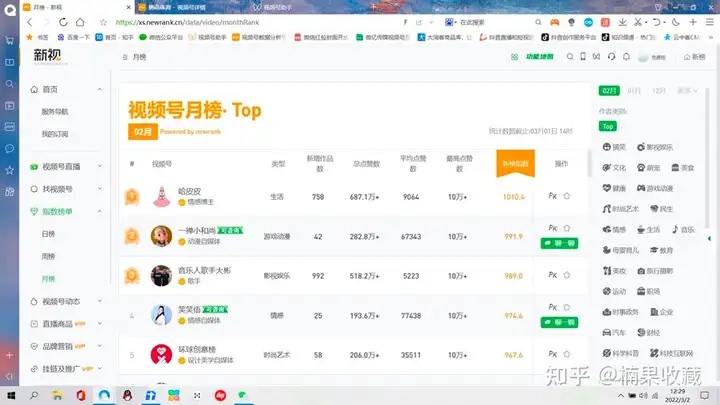Filter by 运动 category
Image resolution: width=720 pixels, height=405 pixels.
coord(614,291)
